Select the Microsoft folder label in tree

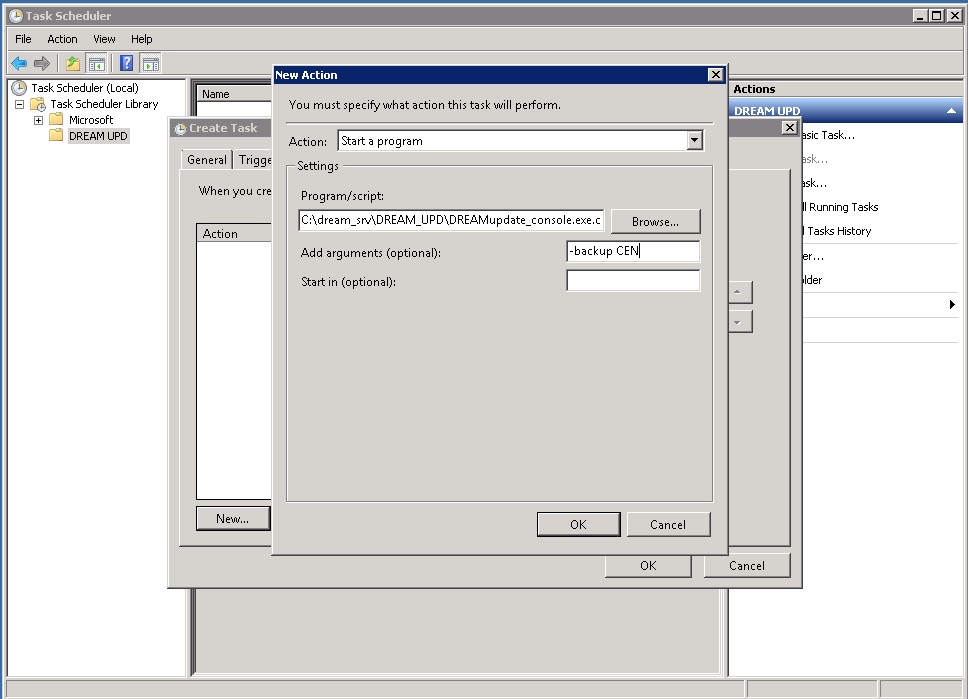[x=91, y=120]
